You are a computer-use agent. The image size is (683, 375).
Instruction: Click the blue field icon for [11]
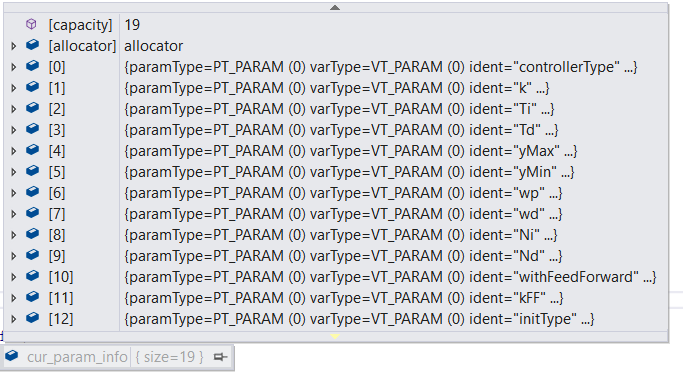32,296
